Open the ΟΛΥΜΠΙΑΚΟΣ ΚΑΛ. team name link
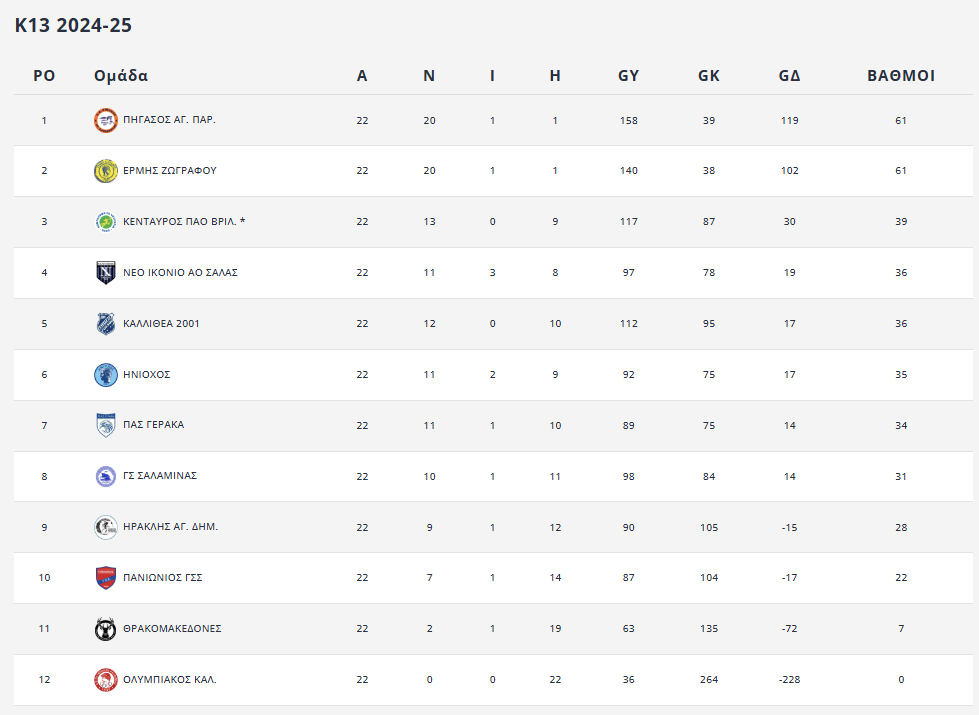Screen dimensions: 979x715 click(x=169, y=680)
